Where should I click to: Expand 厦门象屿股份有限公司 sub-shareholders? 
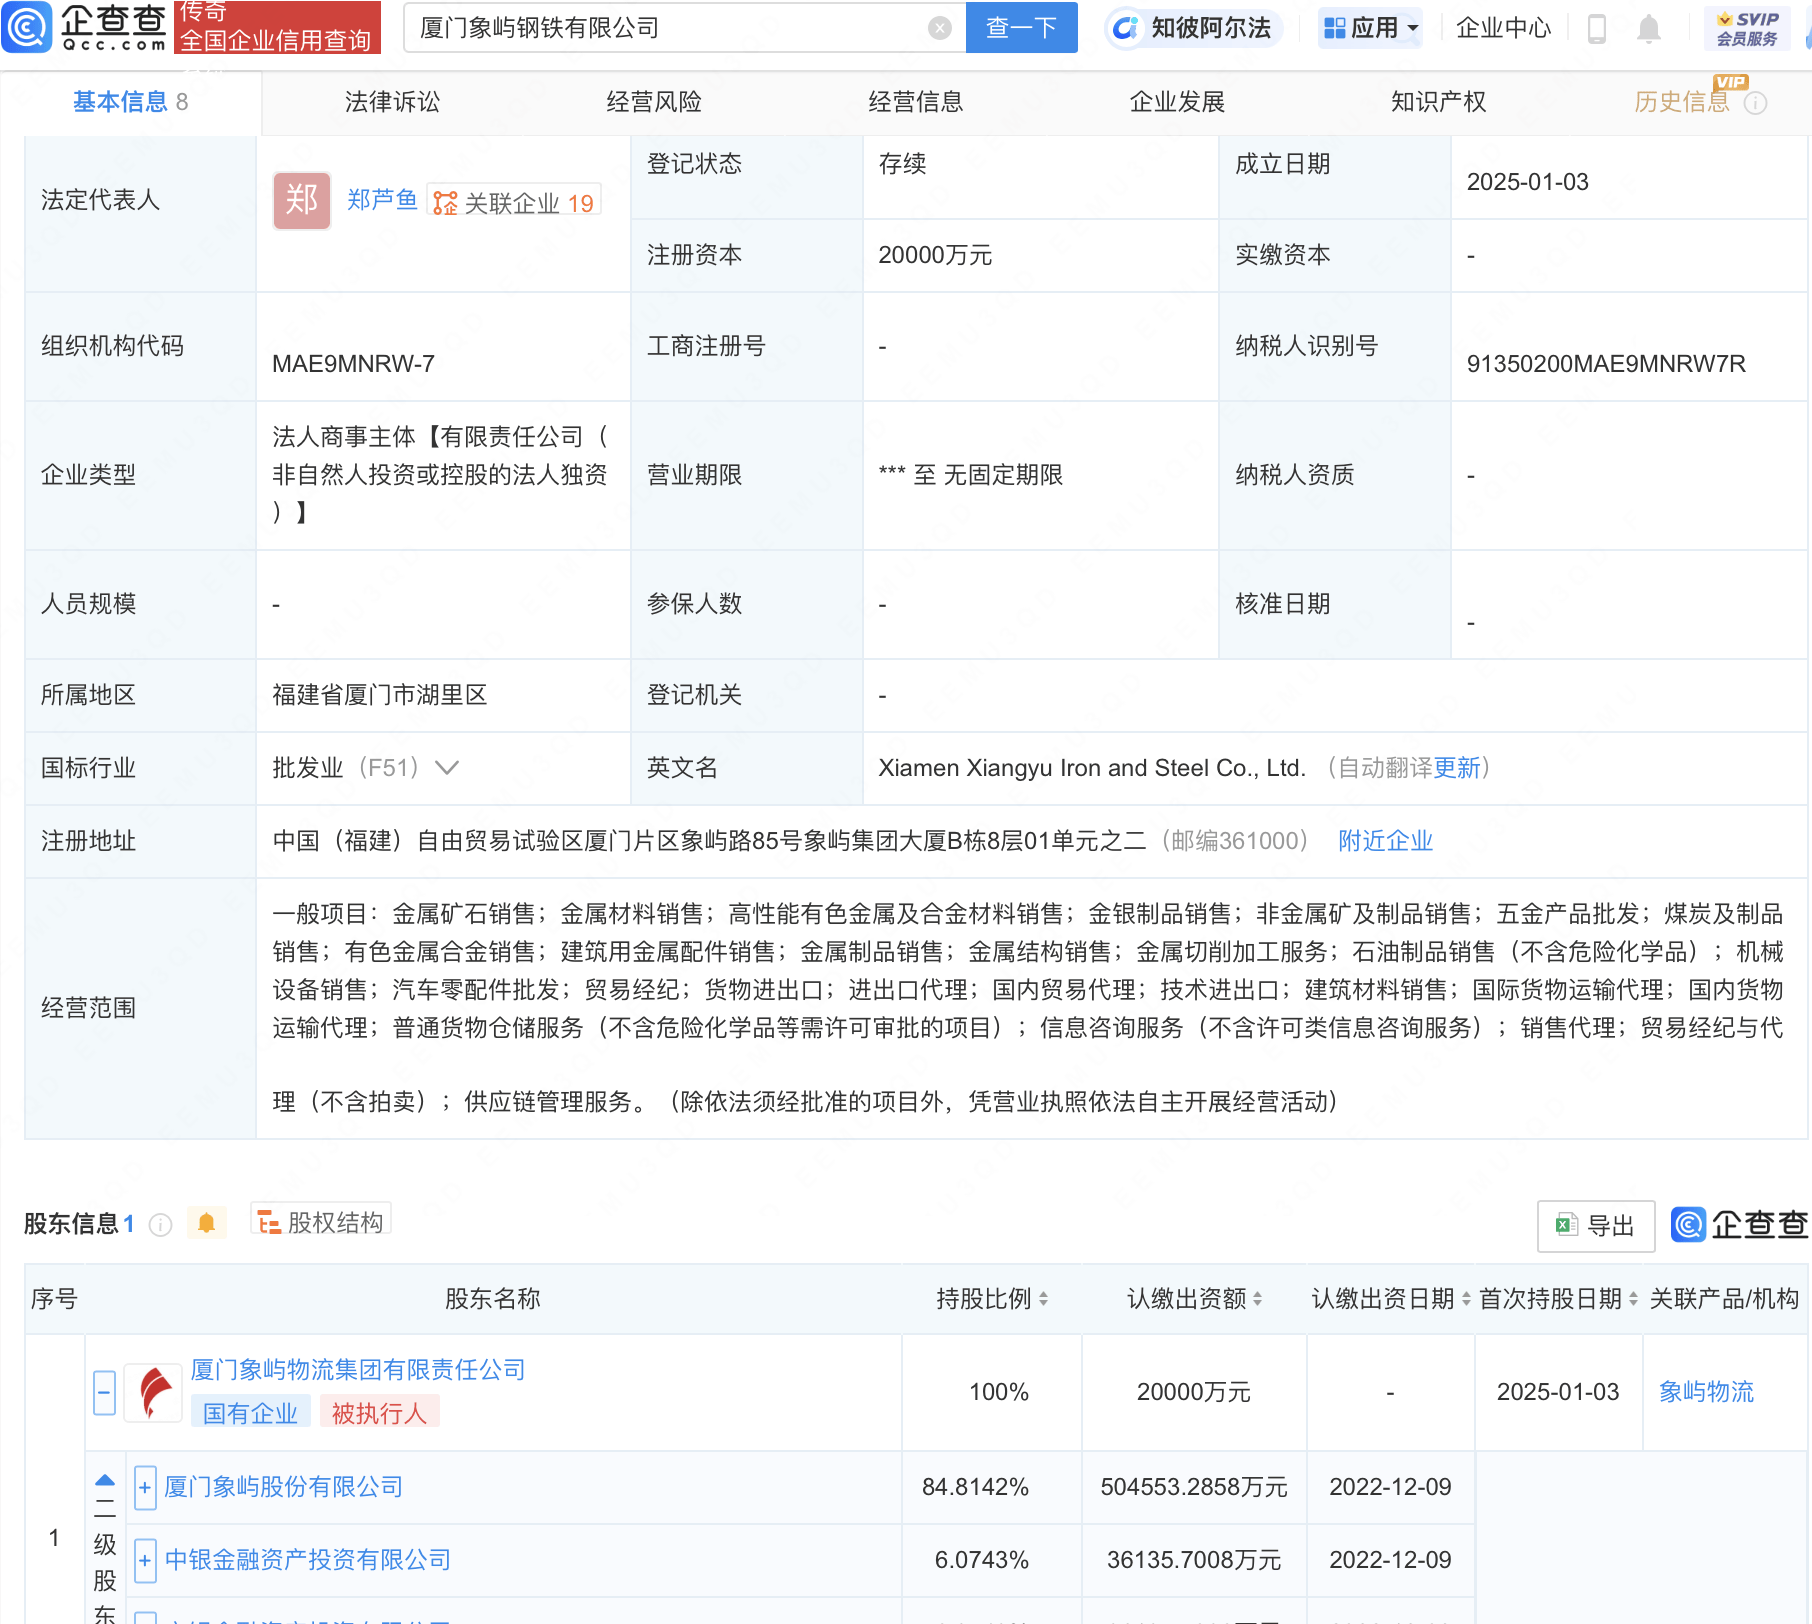145,1487
